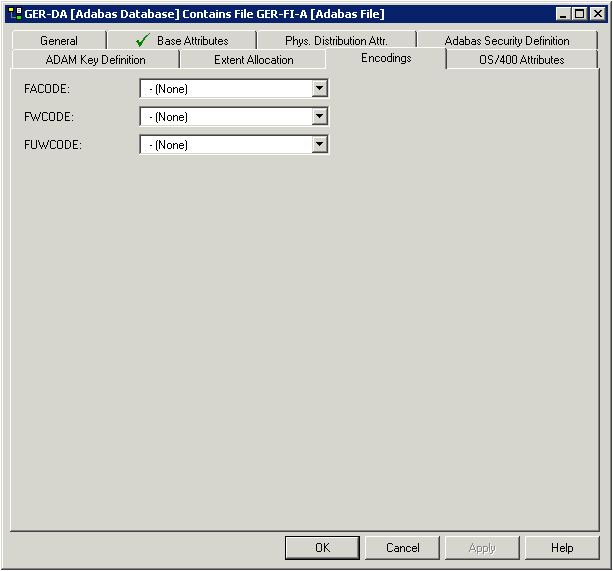The width and height of the screenshot is (613, 571).
Task: Click the Adabas application icon in title bar
Action: (x=14, y=14)
